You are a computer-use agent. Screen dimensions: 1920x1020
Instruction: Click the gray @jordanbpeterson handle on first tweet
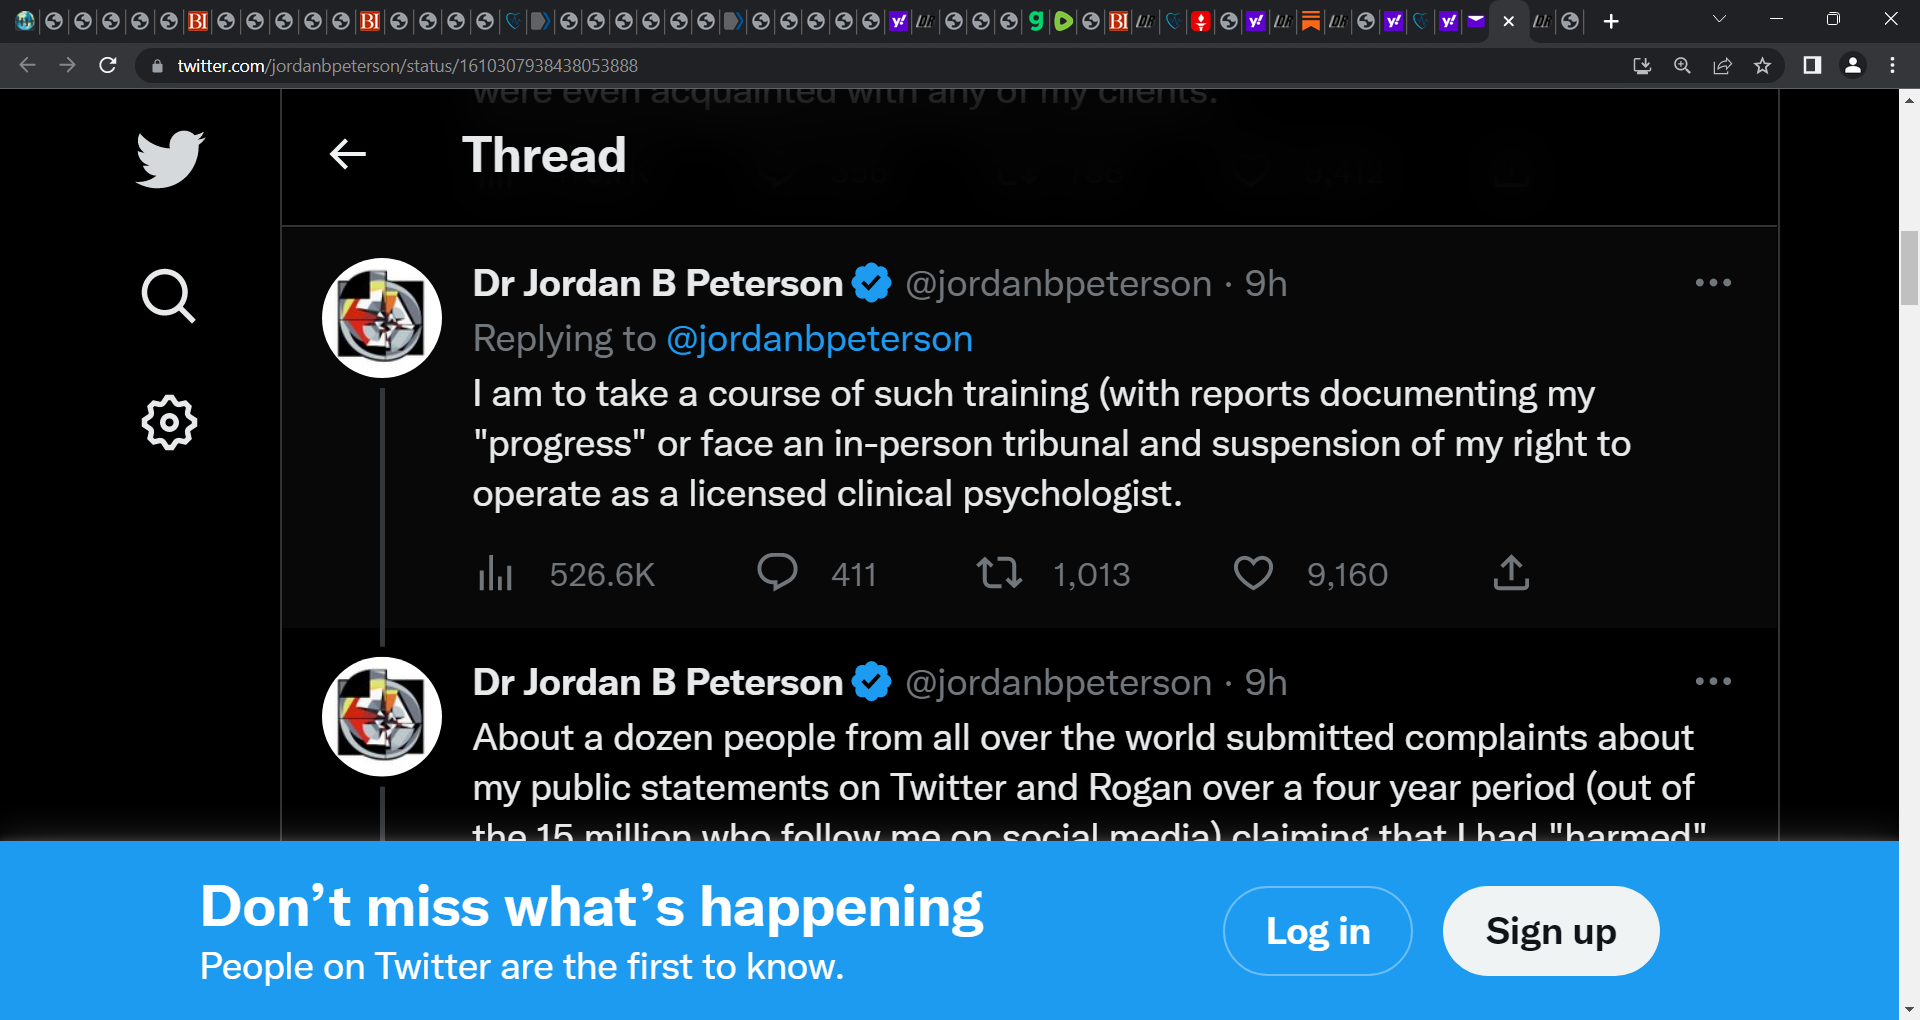[x=1058, y=284]
